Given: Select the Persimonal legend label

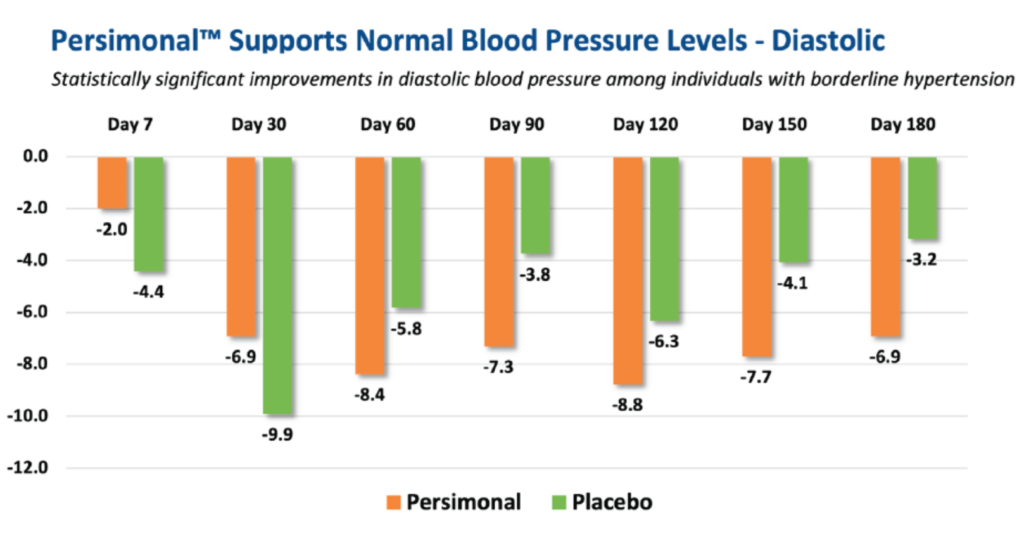Looking at the screenshot, I should coord(464,502).
